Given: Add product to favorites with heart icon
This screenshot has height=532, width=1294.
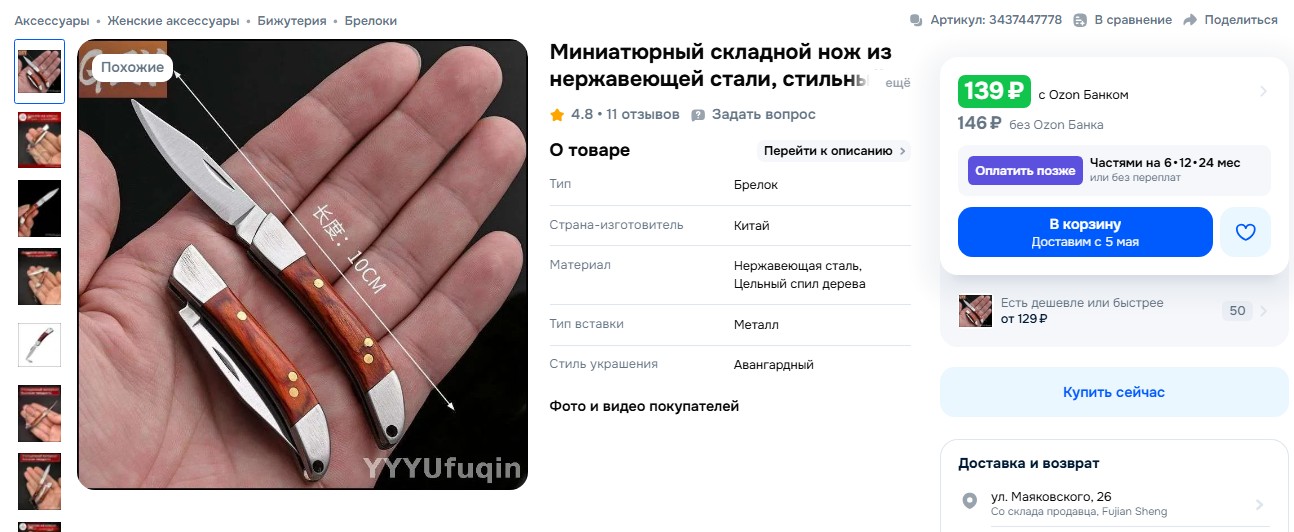Looking at the screenshot, I should coord(1245,232).
